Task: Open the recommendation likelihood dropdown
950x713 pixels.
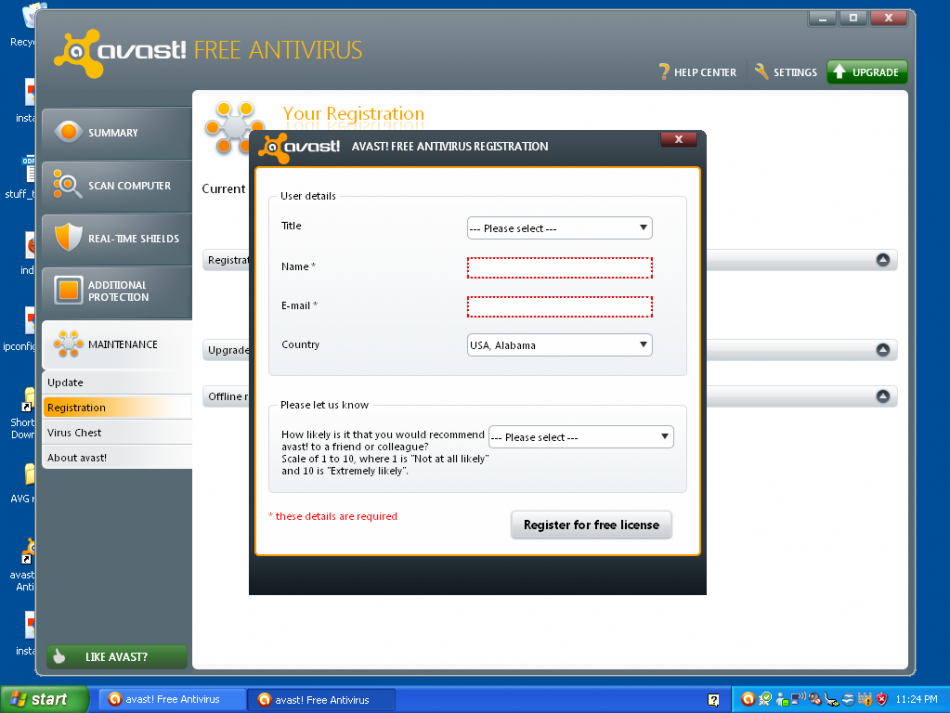Action: pyautogui.click(x=580, y=437)
